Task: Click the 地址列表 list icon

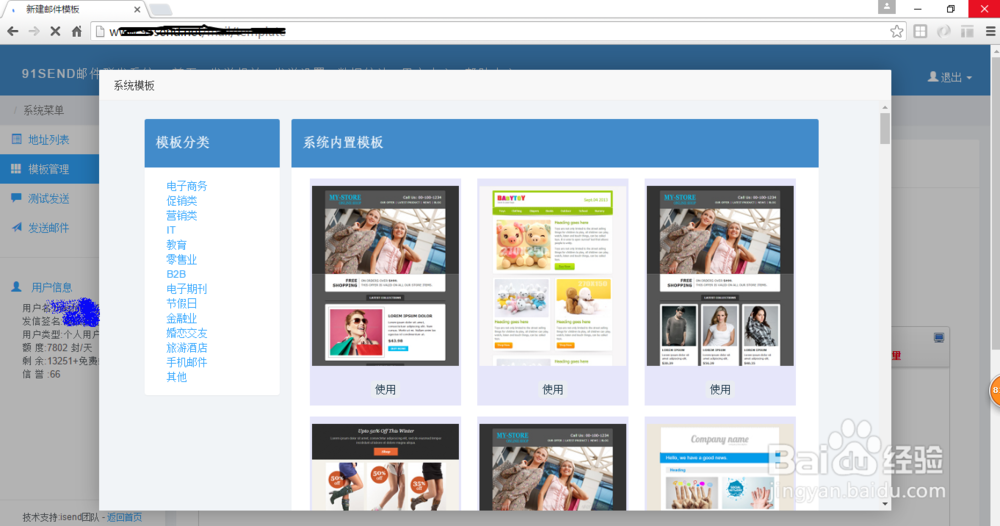Action: [17, 139]
